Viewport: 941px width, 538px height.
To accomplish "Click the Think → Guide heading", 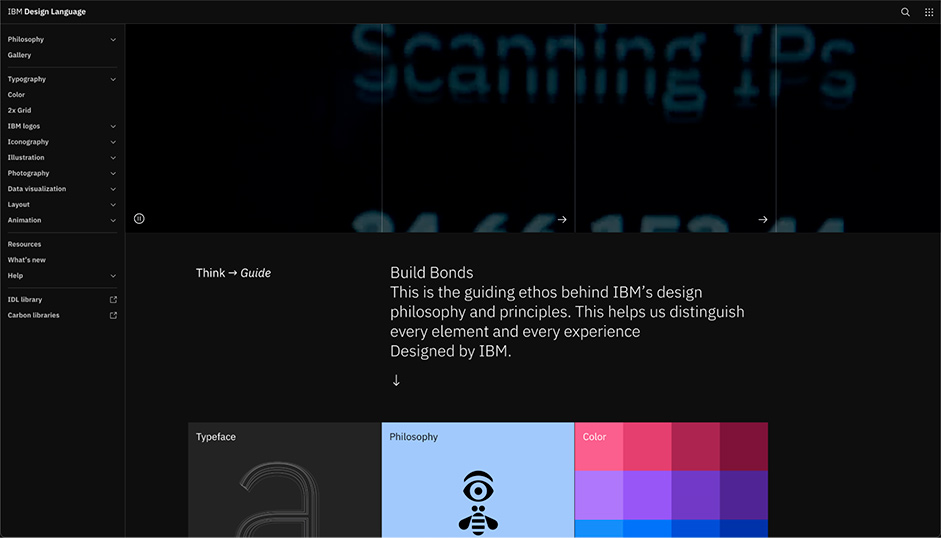I will click(x=233, y=273).
